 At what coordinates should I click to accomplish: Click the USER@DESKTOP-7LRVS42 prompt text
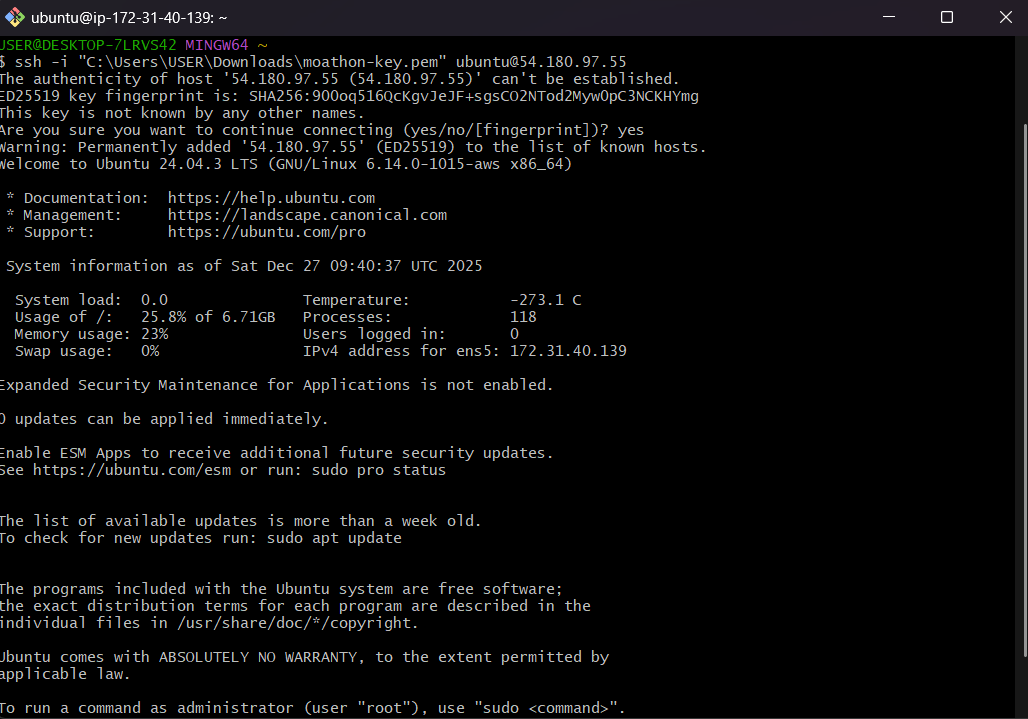click(88, 45)
